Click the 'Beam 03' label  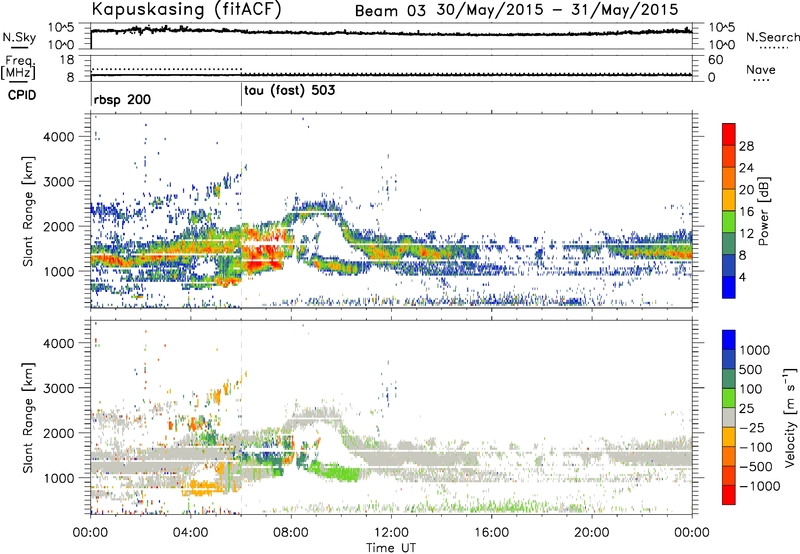(390, 11)
